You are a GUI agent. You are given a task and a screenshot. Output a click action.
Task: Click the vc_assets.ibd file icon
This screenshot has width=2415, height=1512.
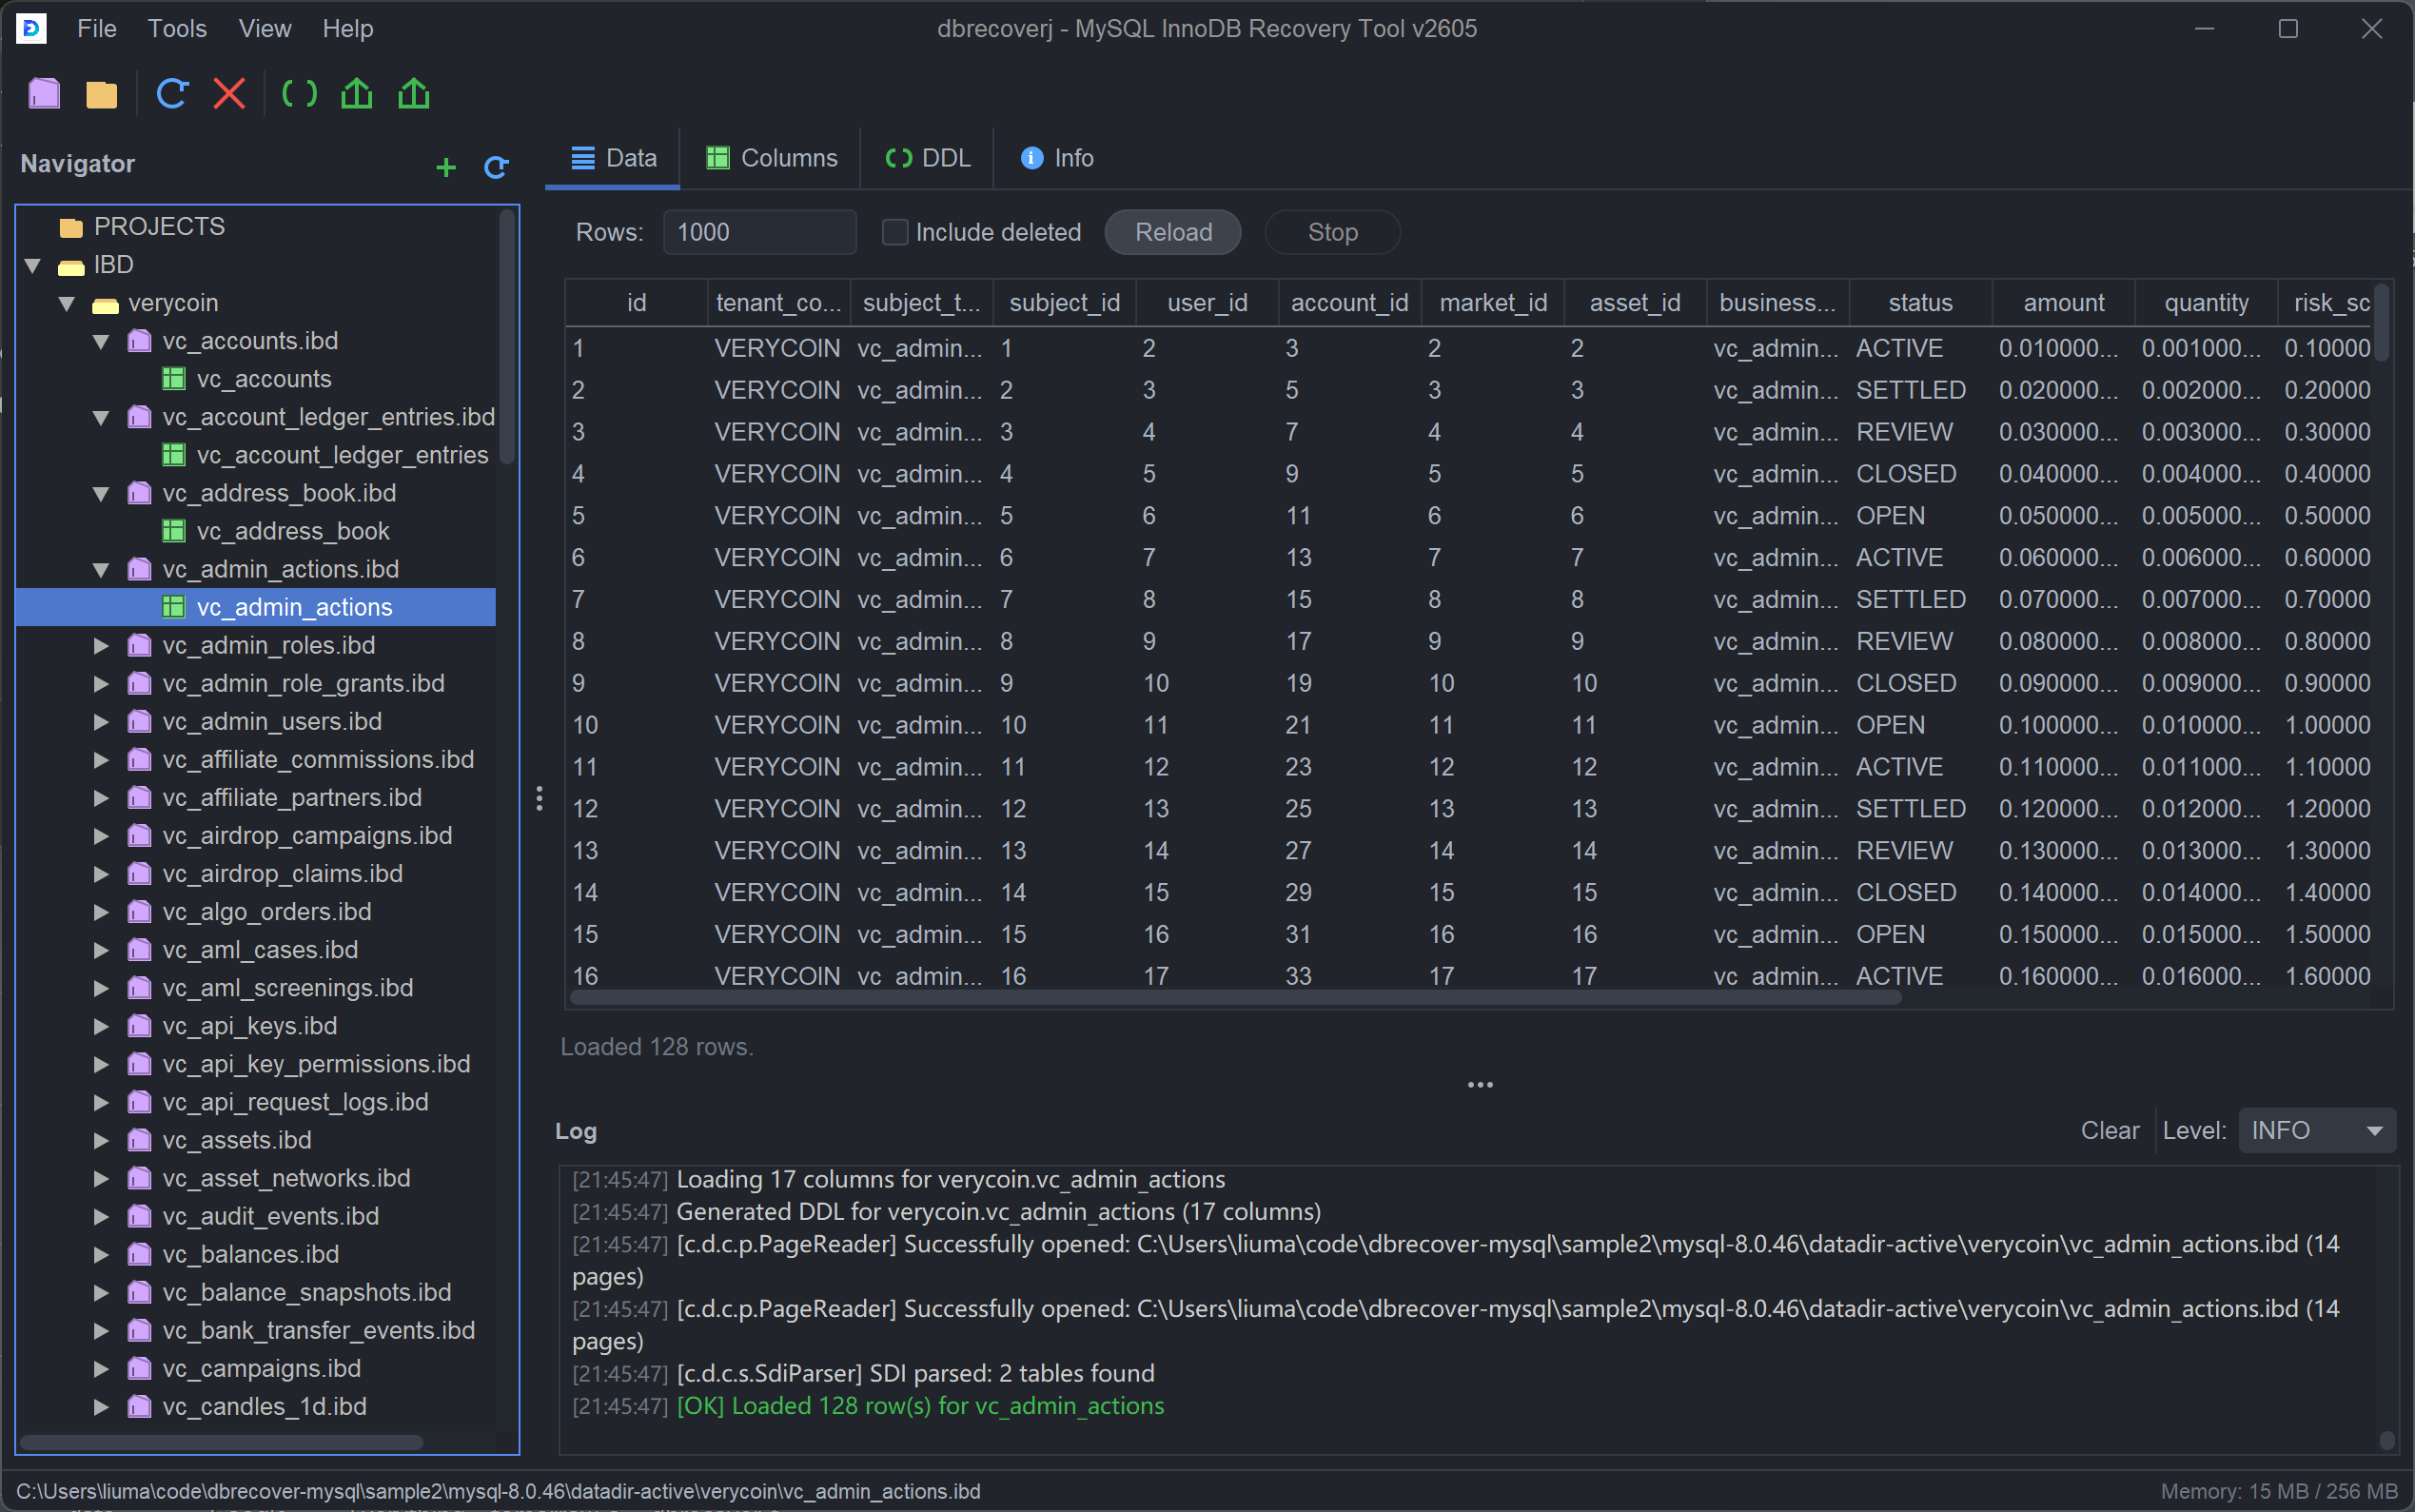[140, 1140]
